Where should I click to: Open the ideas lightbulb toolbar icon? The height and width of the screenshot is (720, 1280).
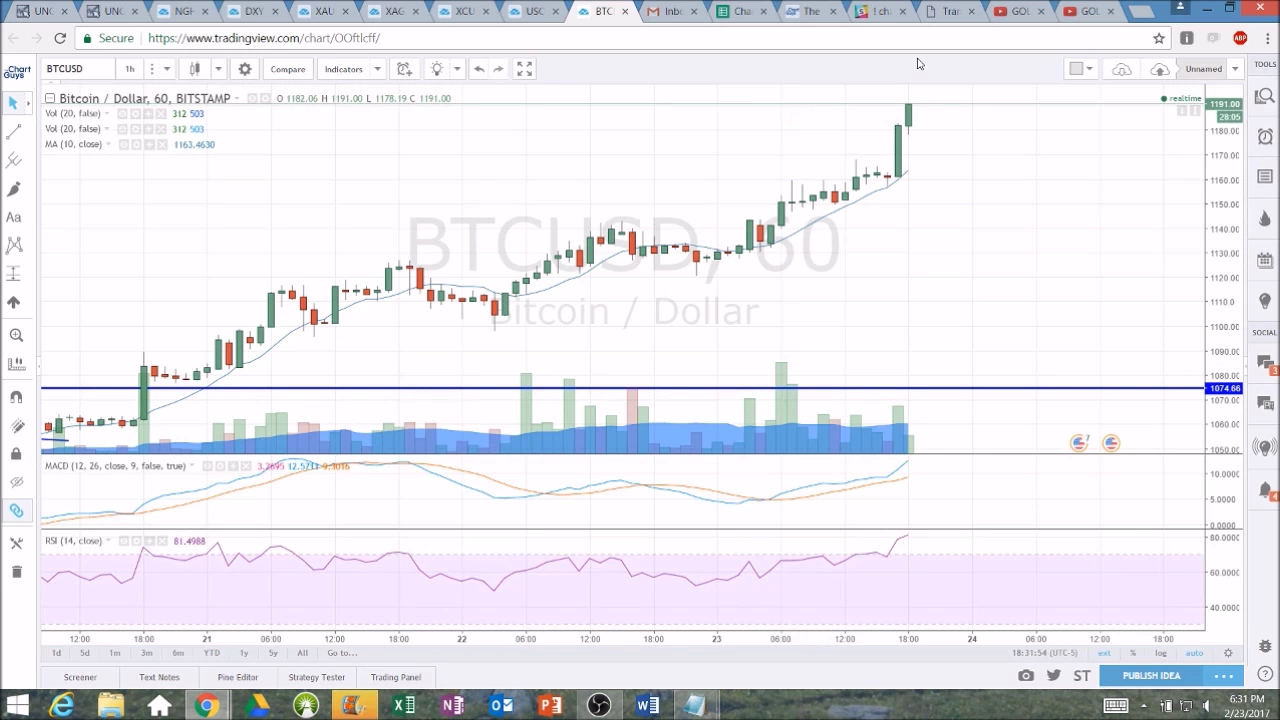pos(437,69)
